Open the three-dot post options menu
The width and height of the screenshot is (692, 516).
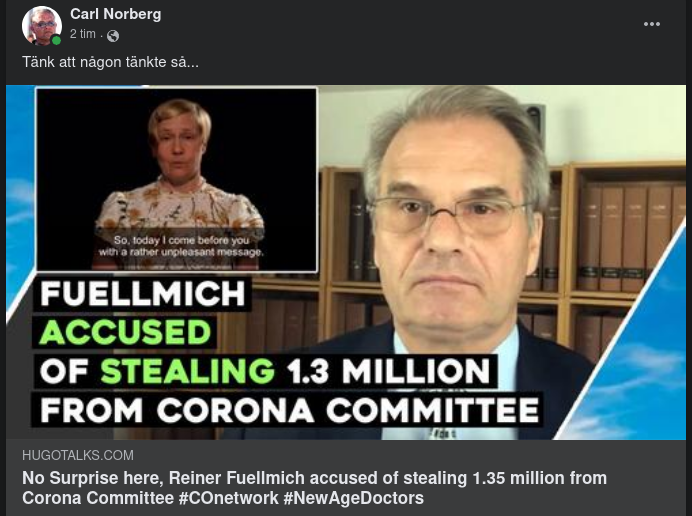652,24
